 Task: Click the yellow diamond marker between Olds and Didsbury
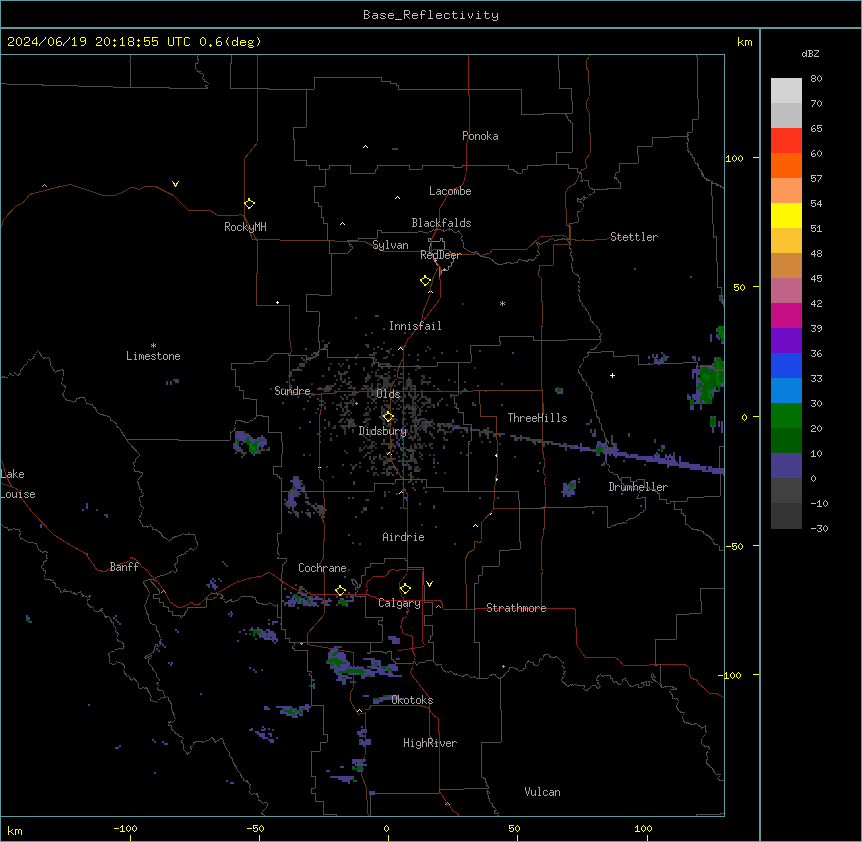[x=388, y=417]
